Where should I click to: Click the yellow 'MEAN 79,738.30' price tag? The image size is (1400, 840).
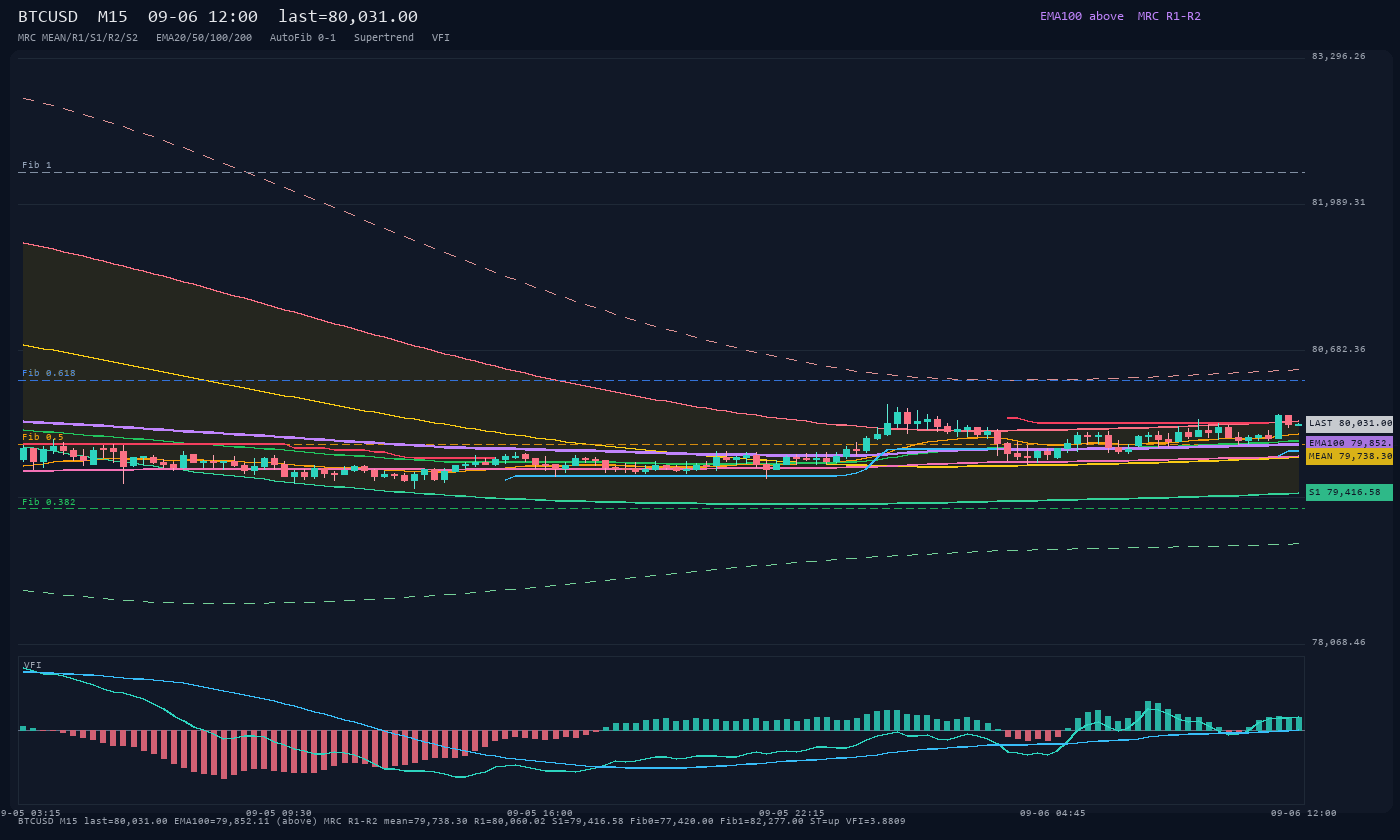1349,456
